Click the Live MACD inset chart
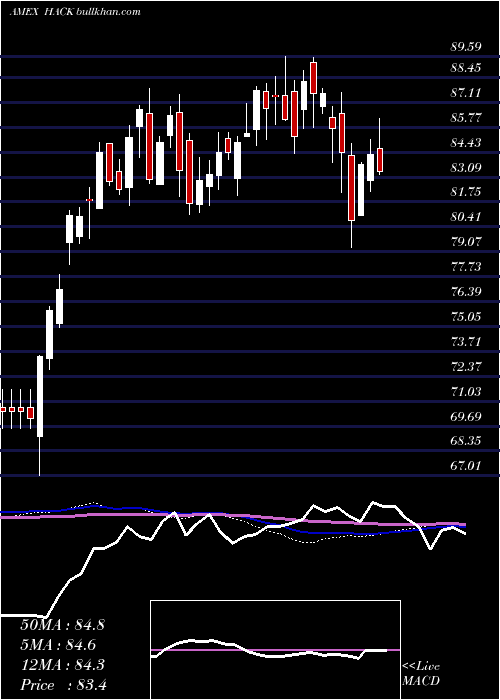The height and width of the screenshot is (700, 500). click(x=275, y=650)
